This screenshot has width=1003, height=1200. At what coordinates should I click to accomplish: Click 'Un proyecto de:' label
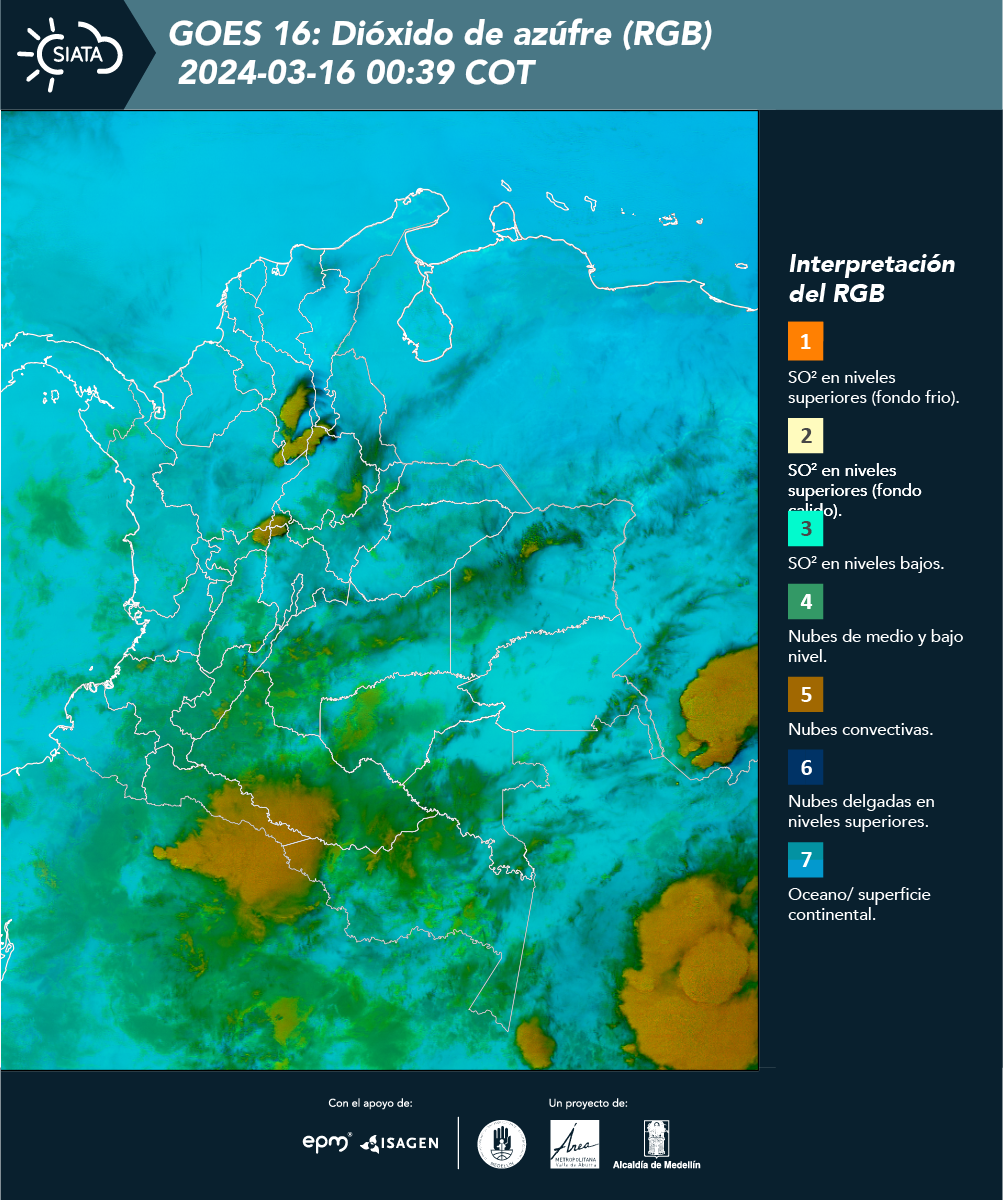pyautogui.click(x=588, y=1103)
